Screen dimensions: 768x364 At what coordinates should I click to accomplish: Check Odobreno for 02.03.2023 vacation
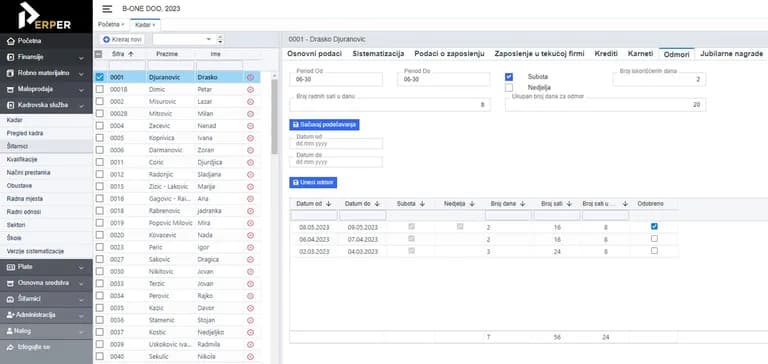click(x=654, y=250)
